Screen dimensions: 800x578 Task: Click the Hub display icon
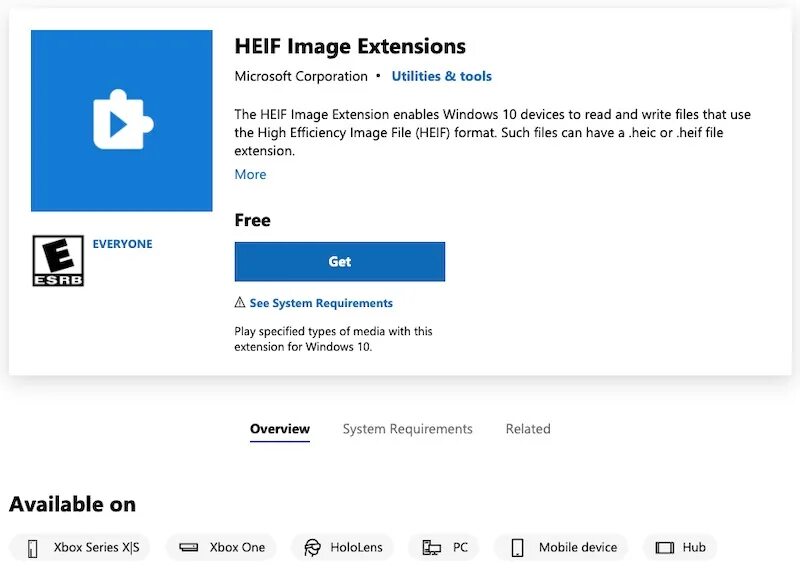tap(664, 547)
